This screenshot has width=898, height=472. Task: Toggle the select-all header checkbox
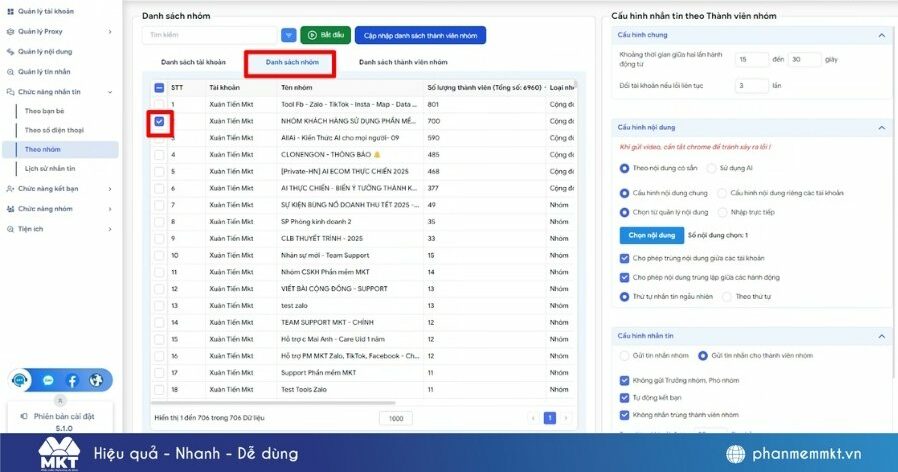tap(159, 88)
